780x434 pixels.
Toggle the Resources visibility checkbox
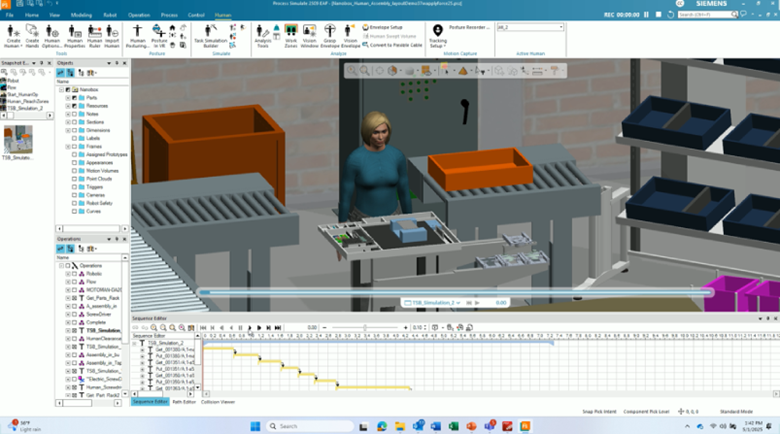74,105
